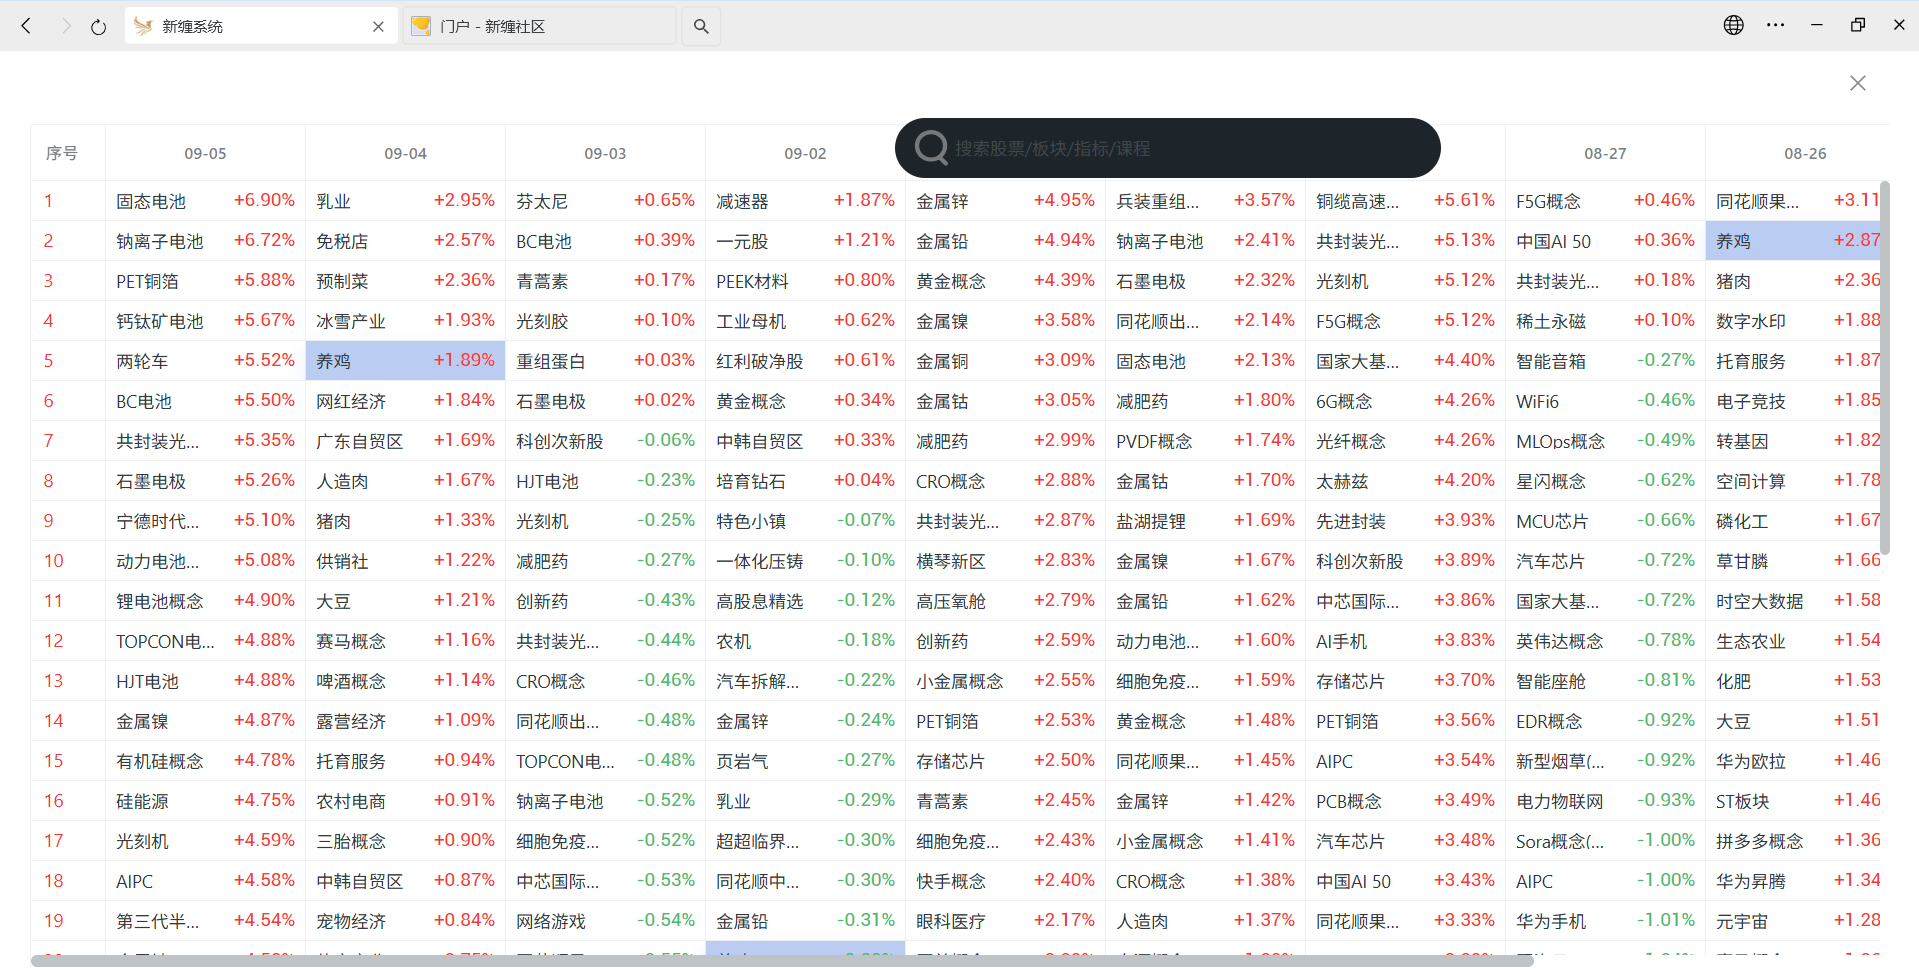Viewport: 1919px width, 971px height.
Task: Close the 新缠系统 tab
Action: click(x=378, y=27)
